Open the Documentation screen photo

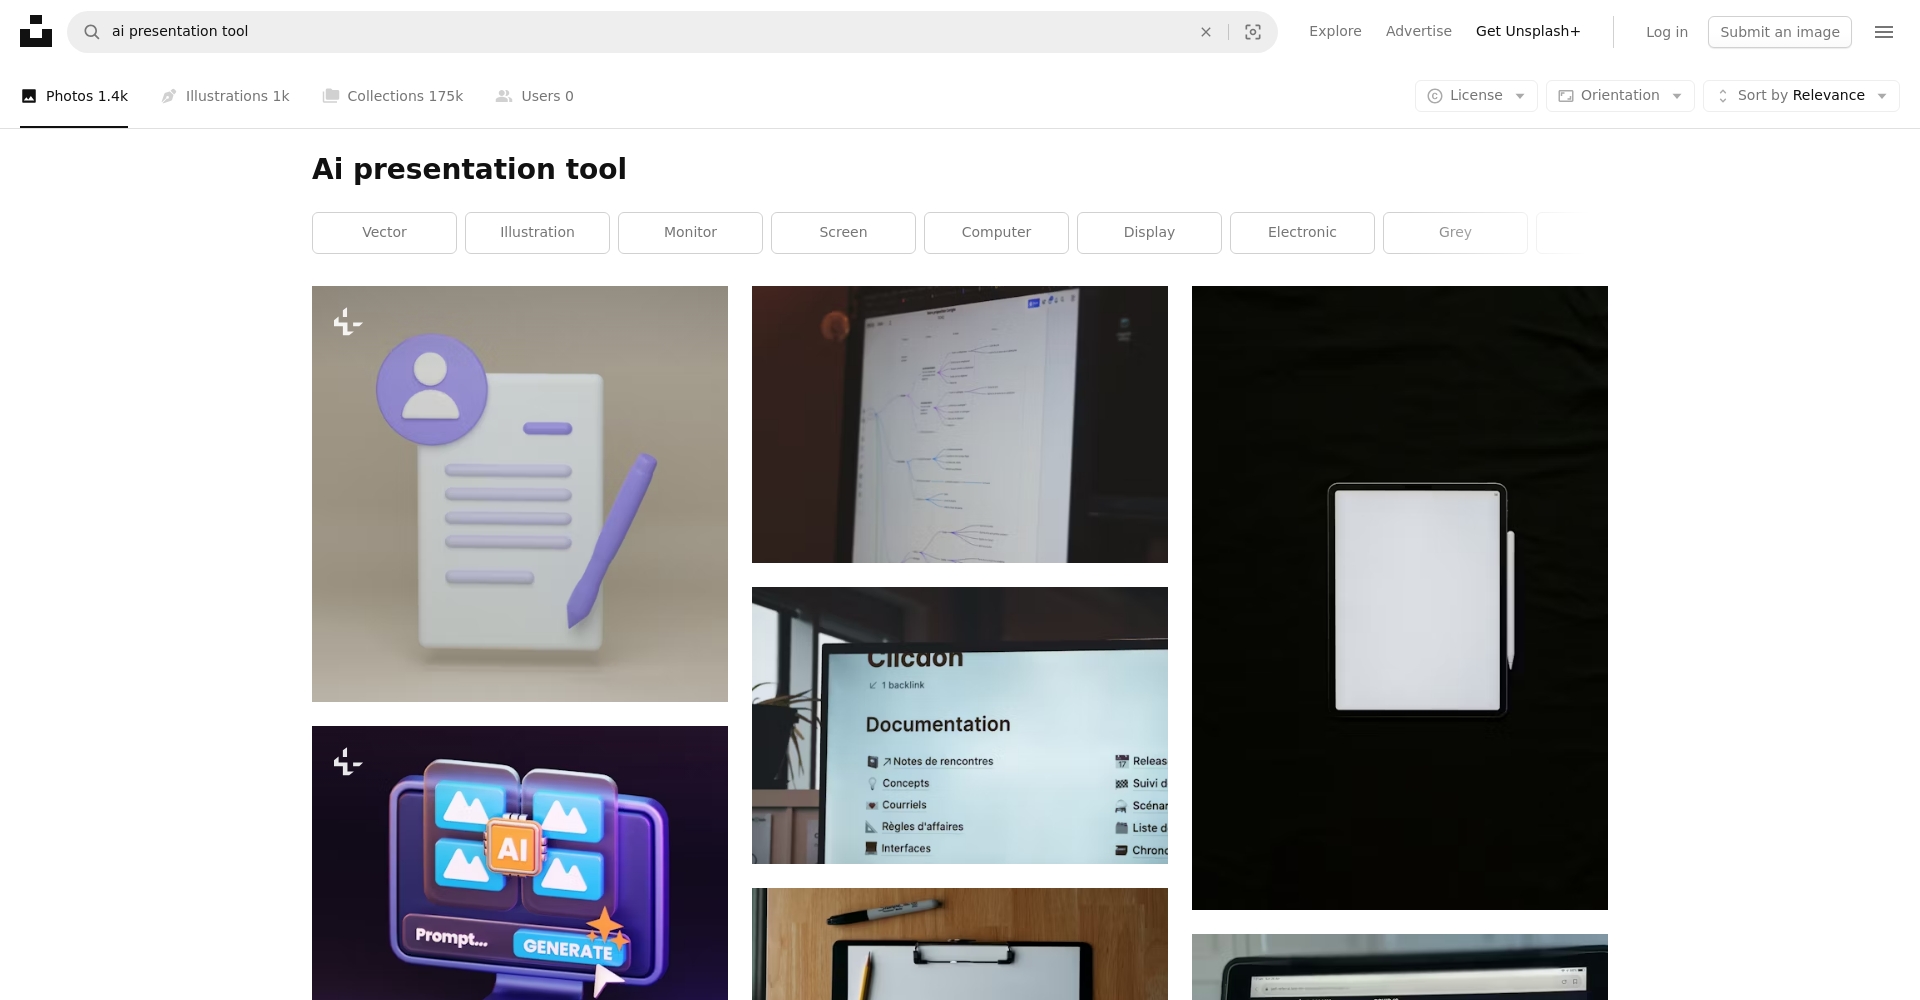(x=960, y=725)
